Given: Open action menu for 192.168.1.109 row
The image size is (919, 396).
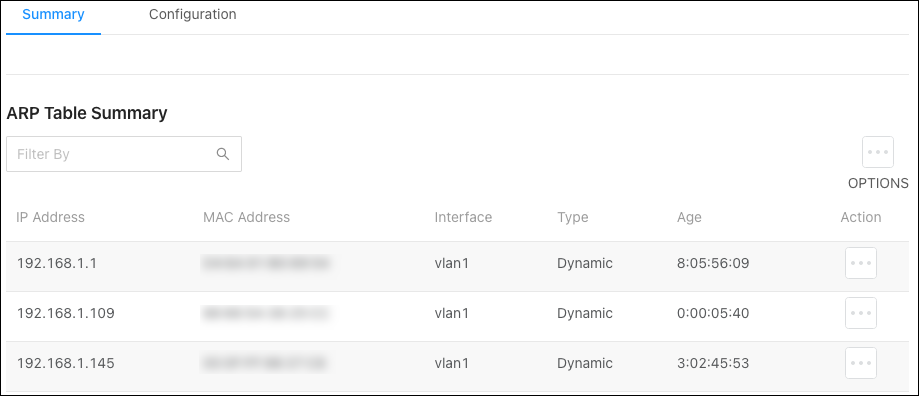Looking at the screenshot, I should [860, 313].
